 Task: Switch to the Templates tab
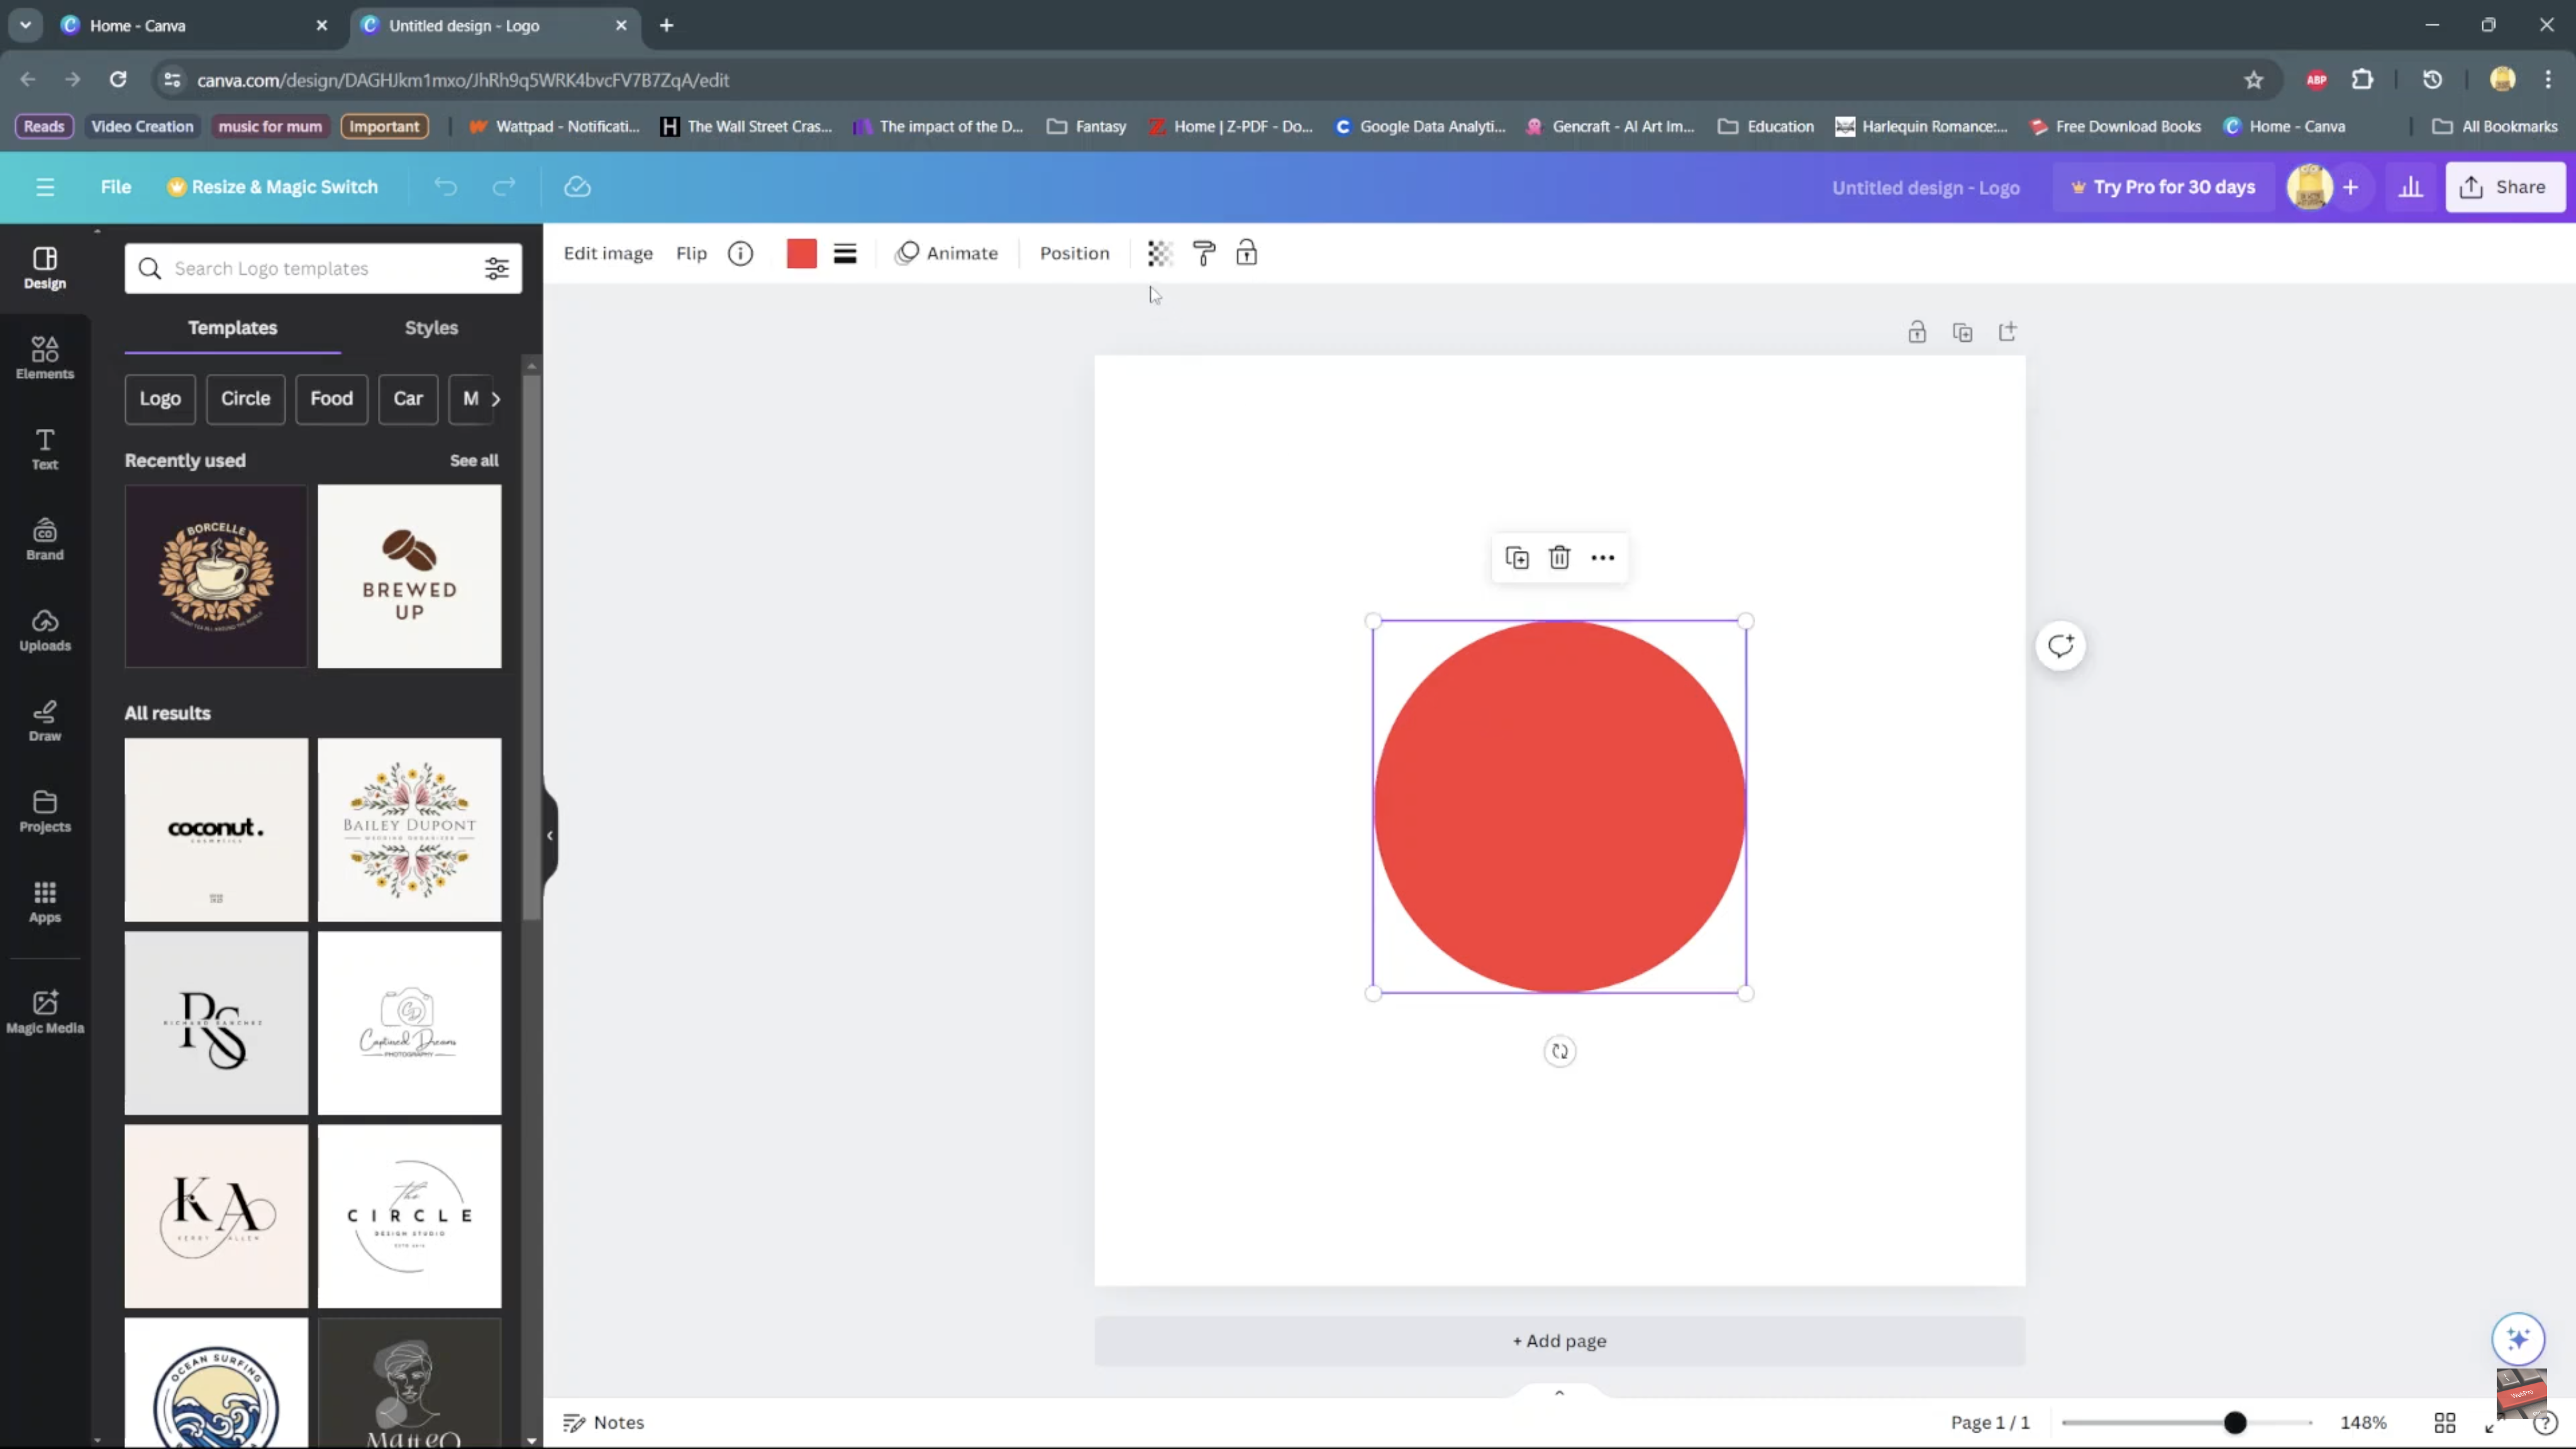click(x=232, y=328)
